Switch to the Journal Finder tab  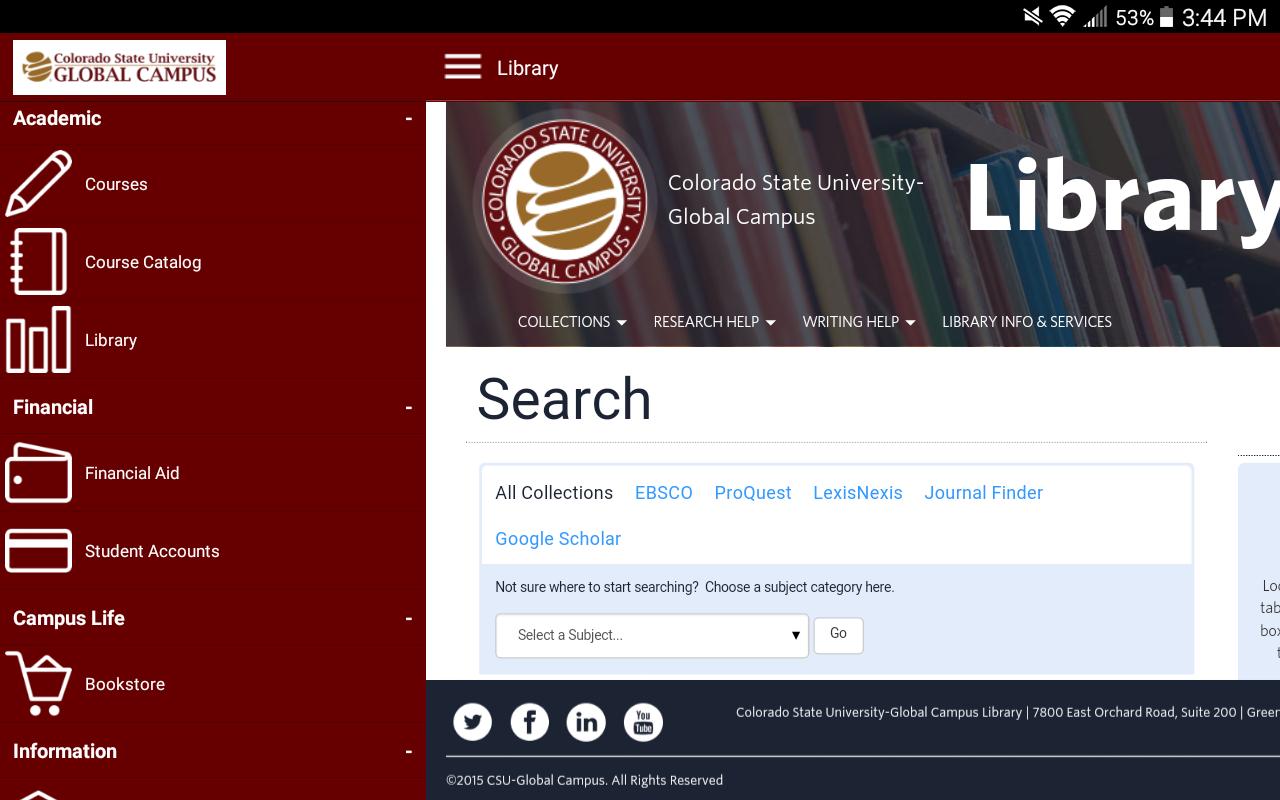(984, 493)
